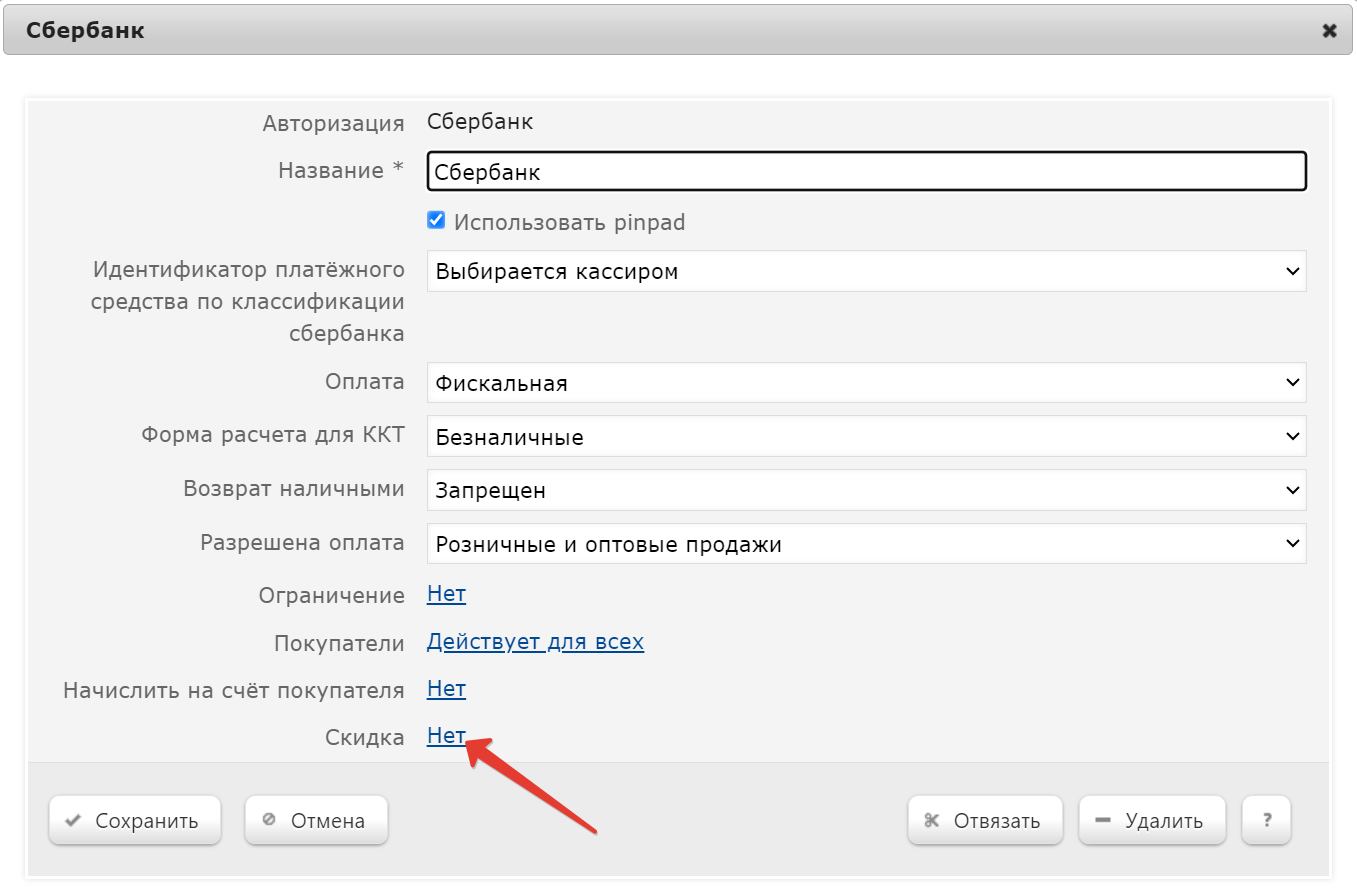Click the Ограничение label text
1357x890 pixels.
(x=332, y=595)
